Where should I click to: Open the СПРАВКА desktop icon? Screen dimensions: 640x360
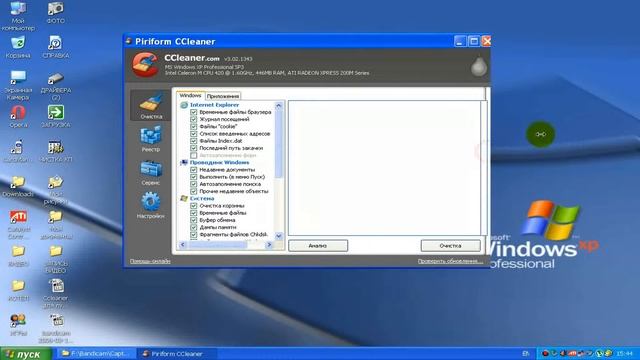tap(56, 47)
